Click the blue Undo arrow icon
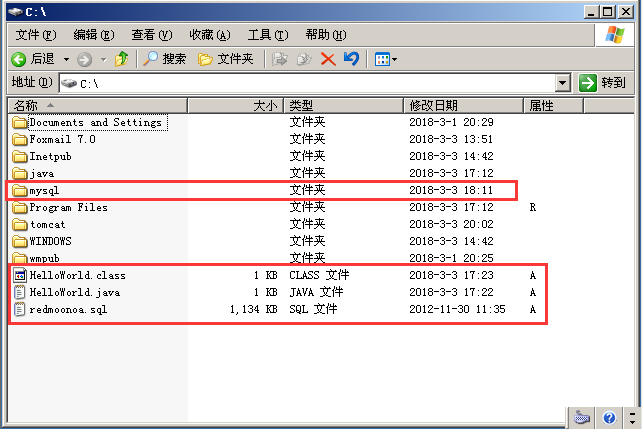Screen dimensions: 643x429 pyautogui.click(x=351, y=59)
